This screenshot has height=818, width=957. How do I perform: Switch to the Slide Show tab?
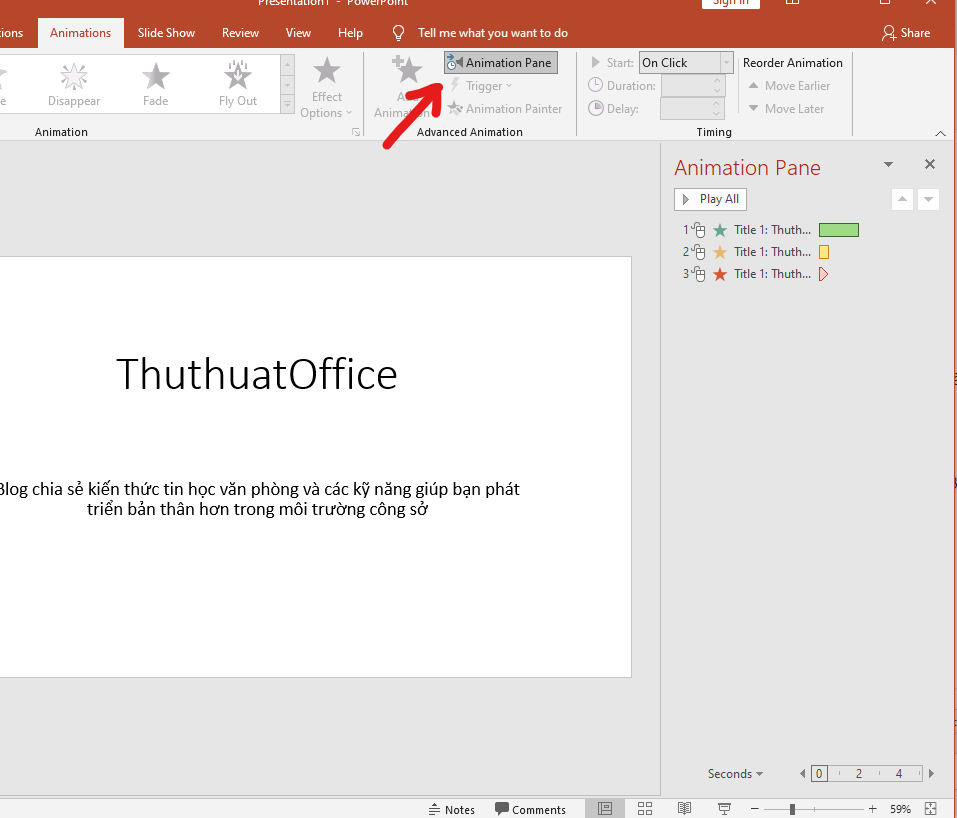pos(166,32)
